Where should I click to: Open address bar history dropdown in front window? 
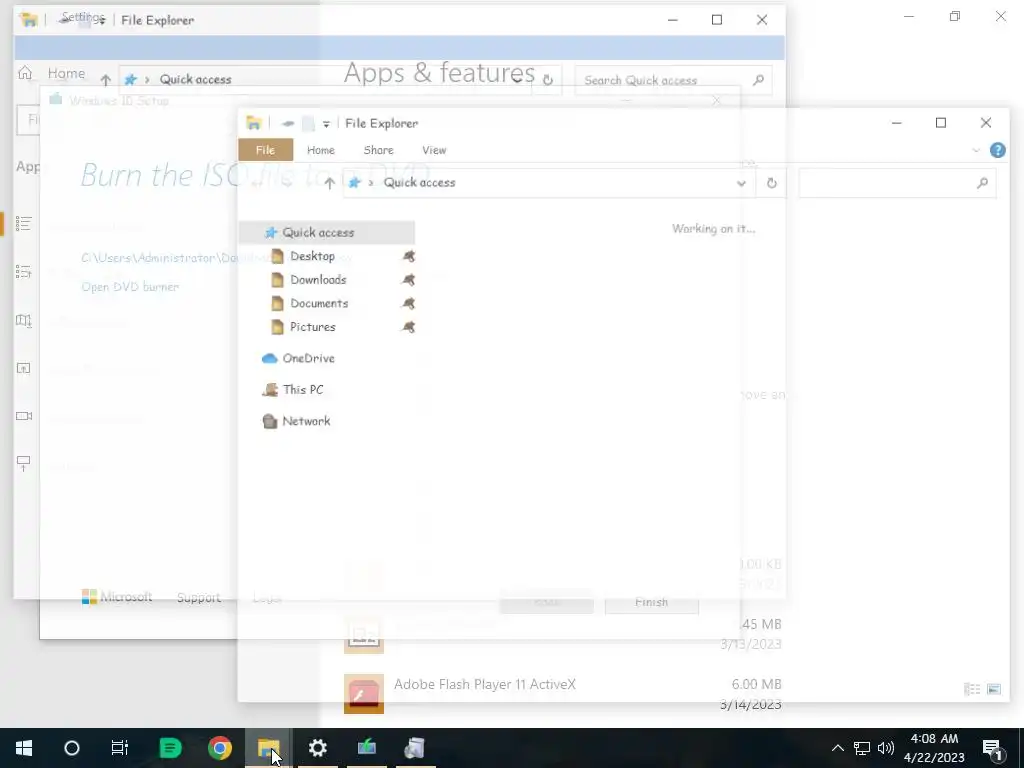coord(741,183)
